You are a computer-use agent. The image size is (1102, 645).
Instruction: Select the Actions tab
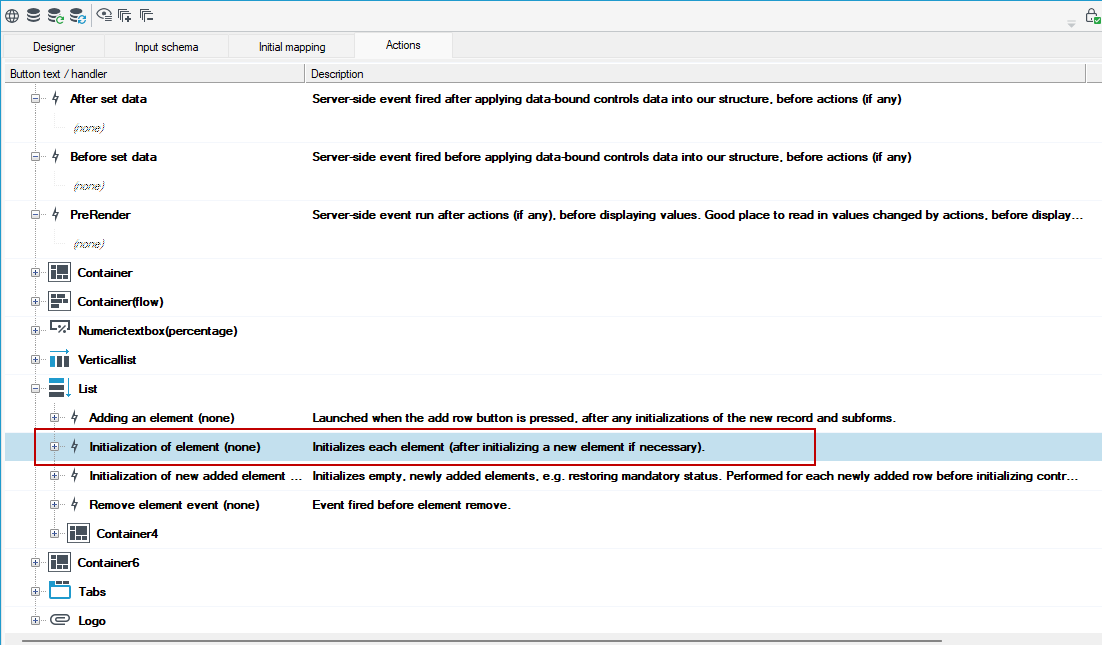tap(403, 45)
